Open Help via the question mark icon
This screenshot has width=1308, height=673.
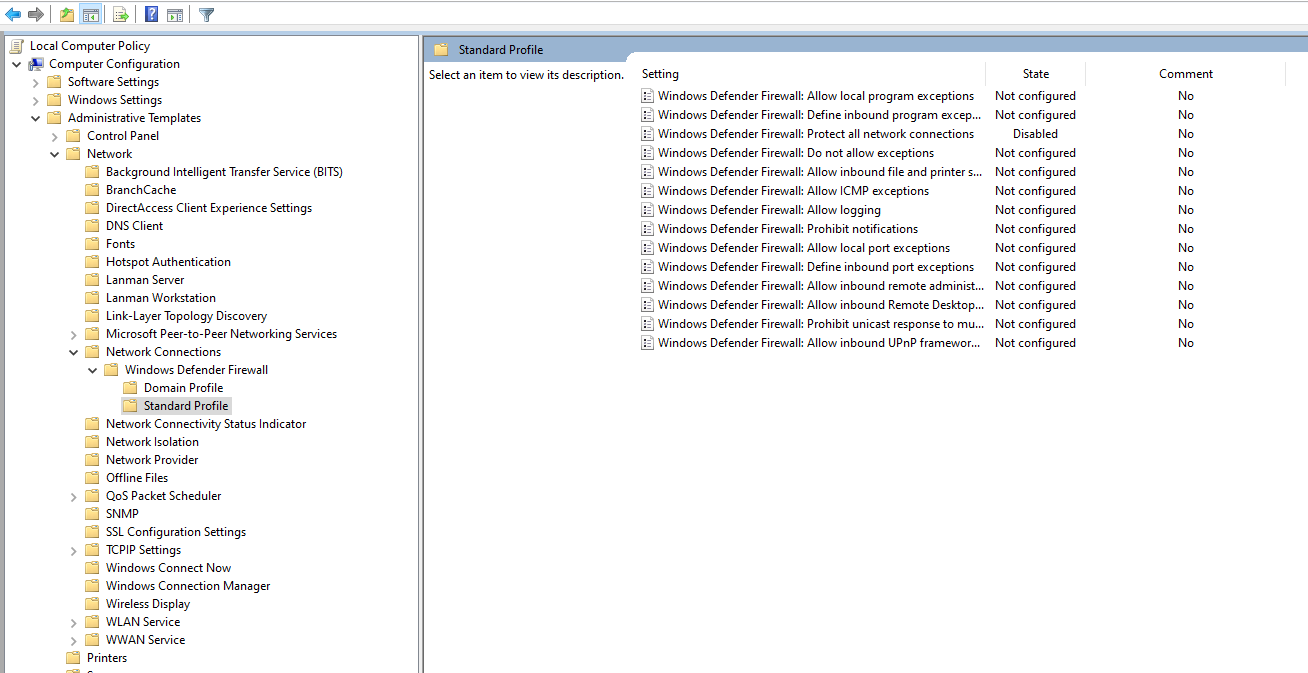pos(151,14)
